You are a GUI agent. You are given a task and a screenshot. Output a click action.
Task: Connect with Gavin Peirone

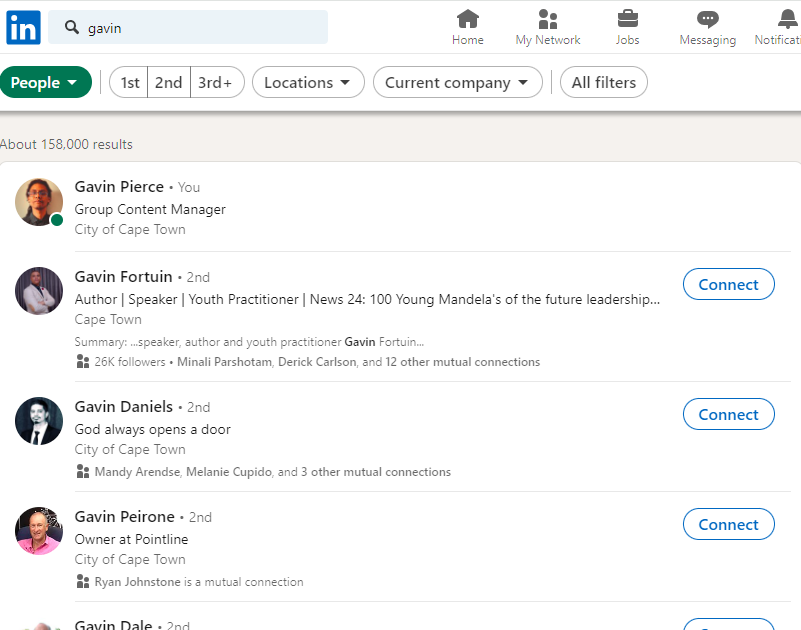[x=728, y=524]
